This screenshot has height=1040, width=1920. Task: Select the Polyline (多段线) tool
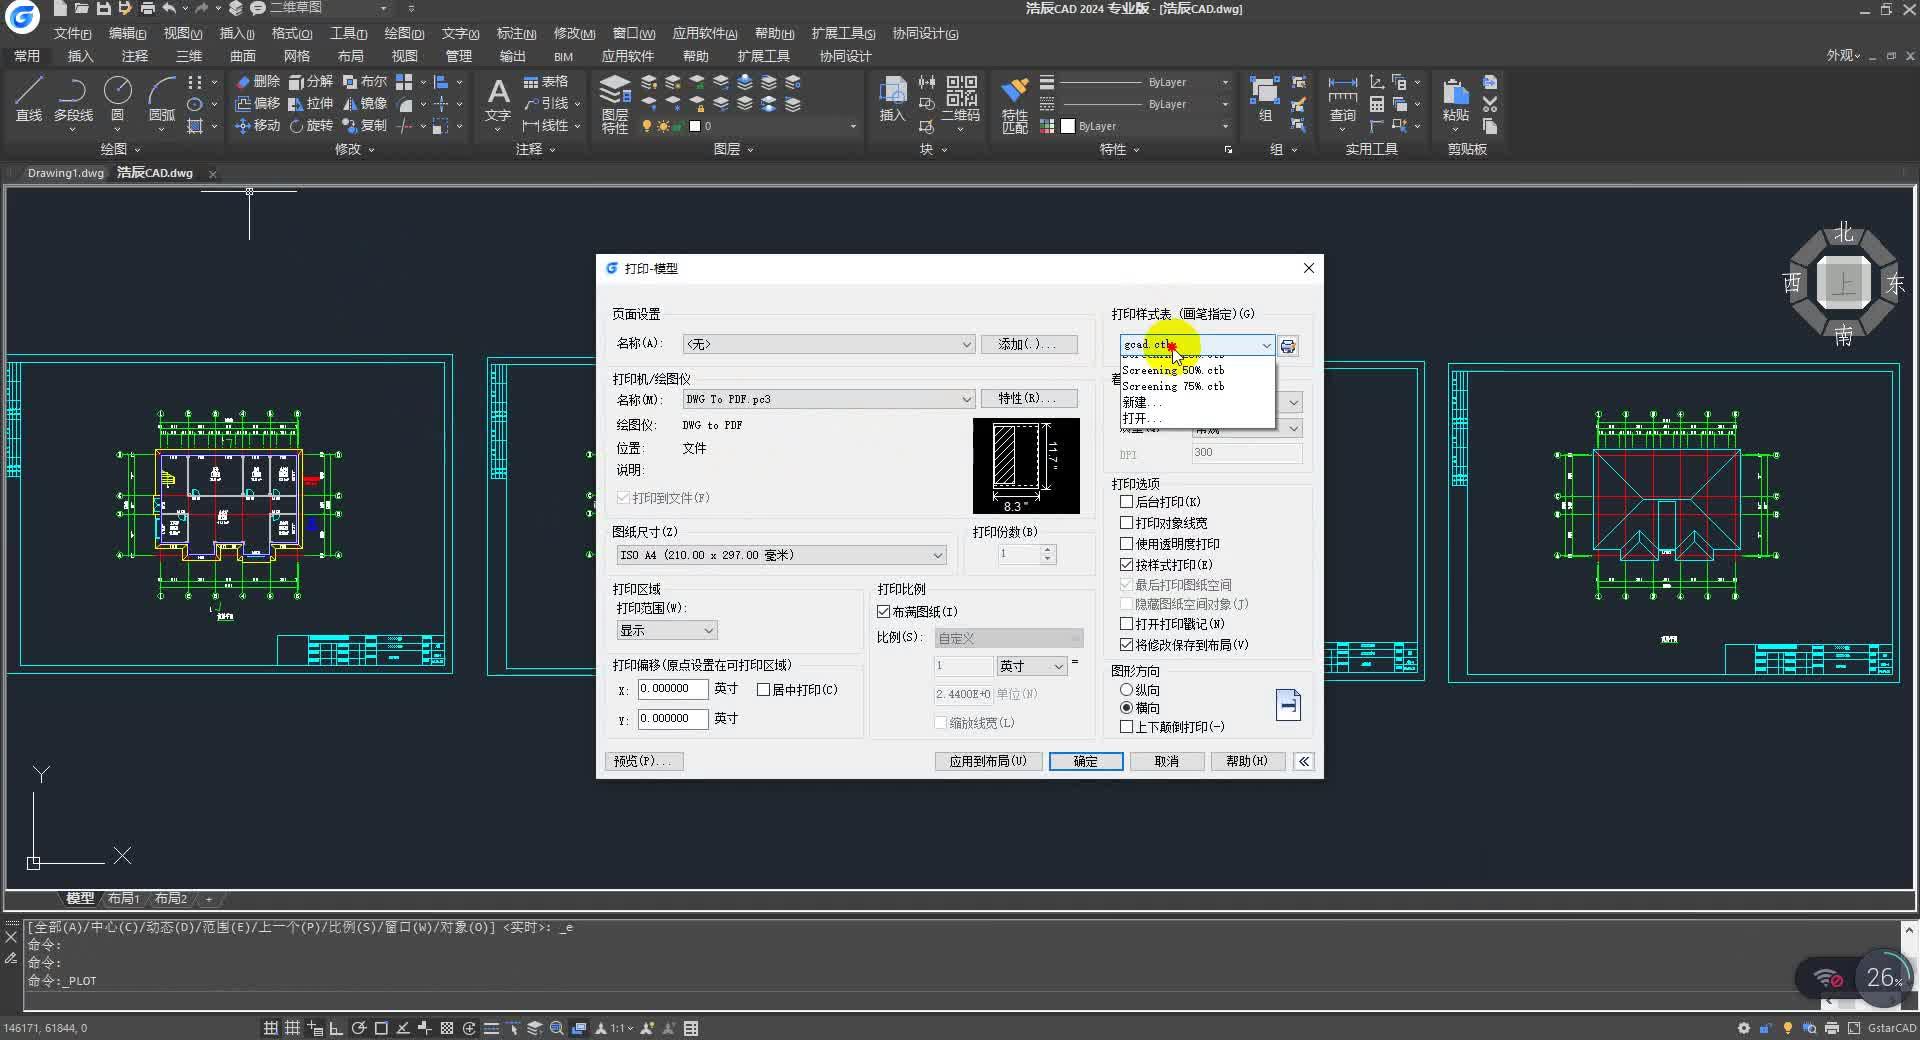coord(73,100)
